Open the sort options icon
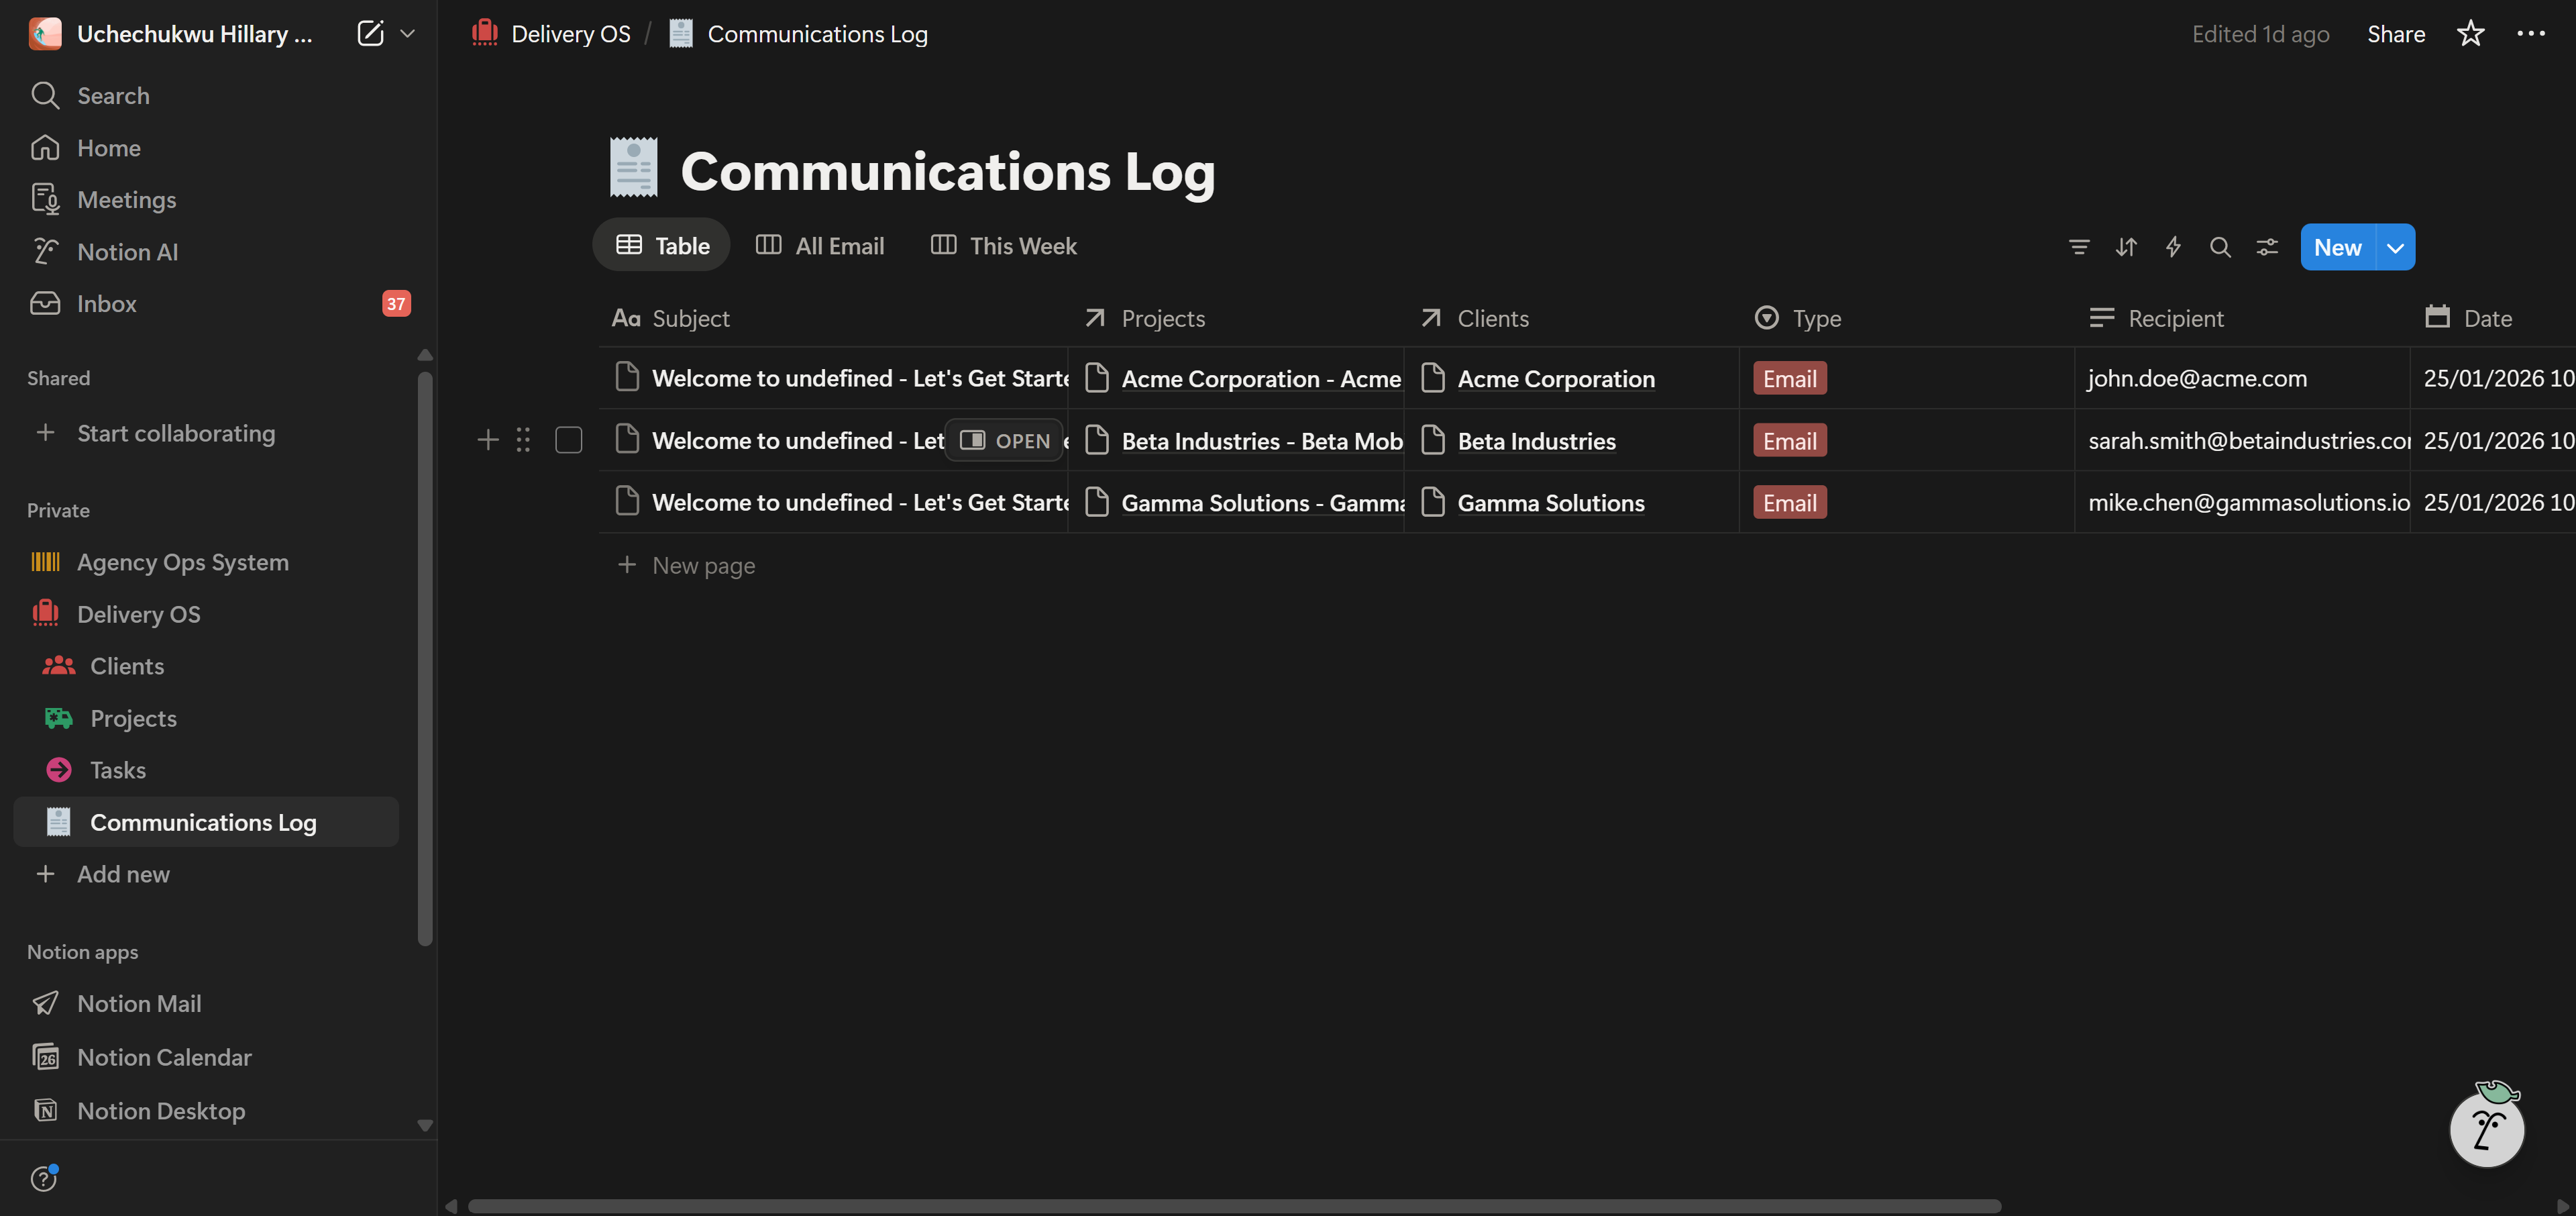 2126,246
